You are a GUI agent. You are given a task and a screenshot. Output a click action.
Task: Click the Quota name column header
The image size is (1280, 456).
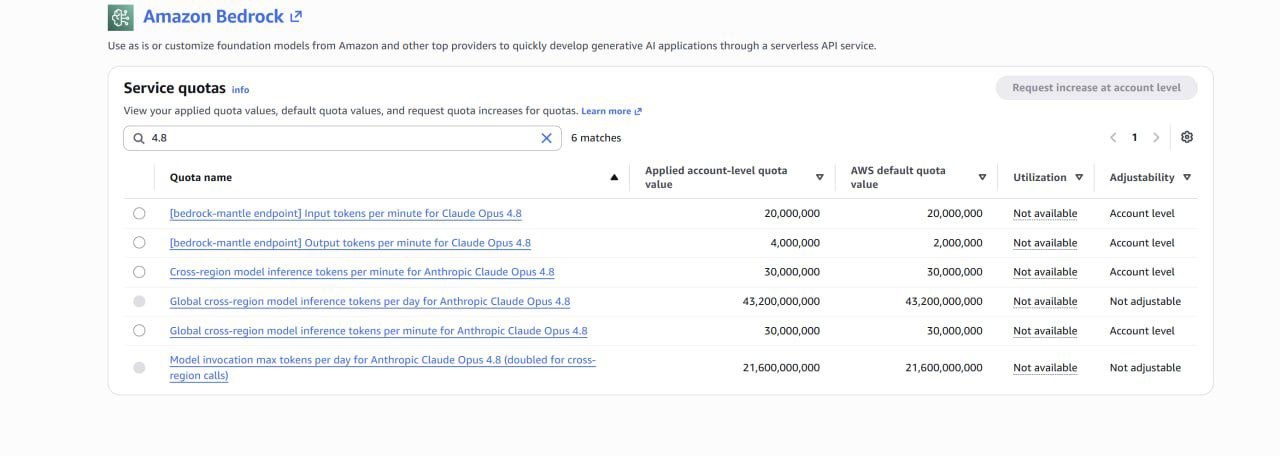click(201, 178)
